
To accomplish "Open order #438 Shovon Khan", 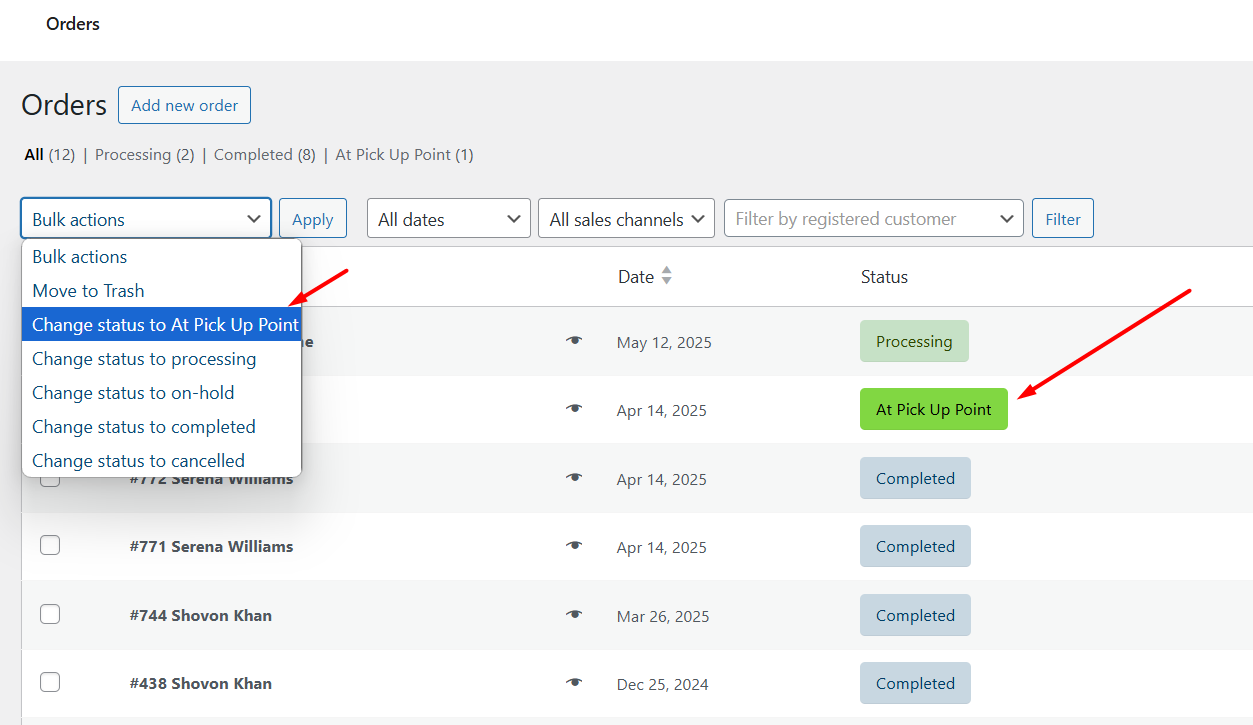I will [x=200, y=683].
